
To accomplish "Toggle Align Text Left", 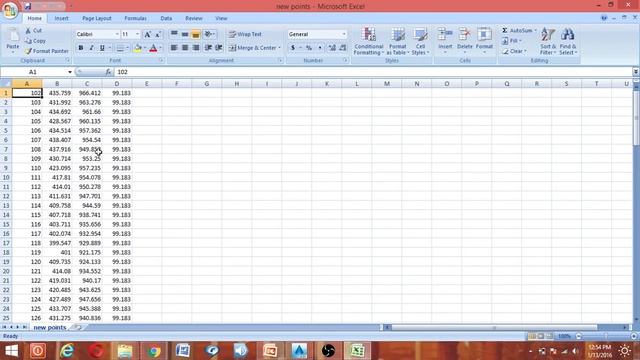I will (x=174, y=48).
